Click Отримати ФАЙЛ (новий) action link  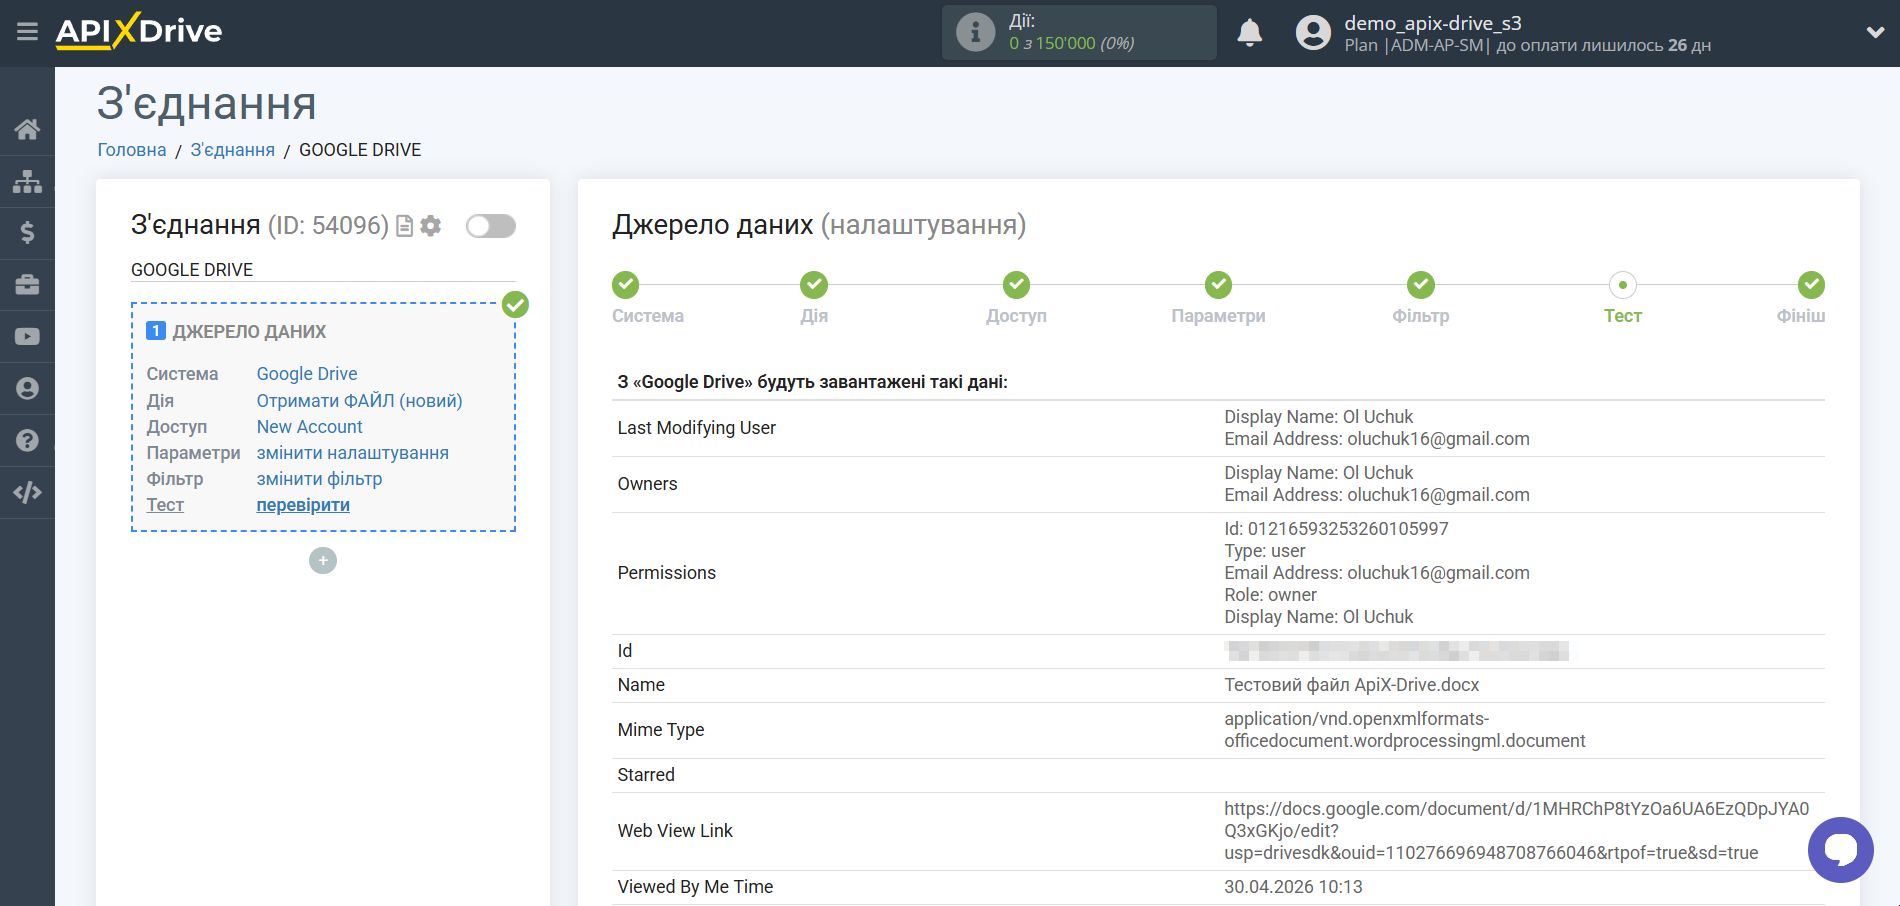[x=360, y=401]
